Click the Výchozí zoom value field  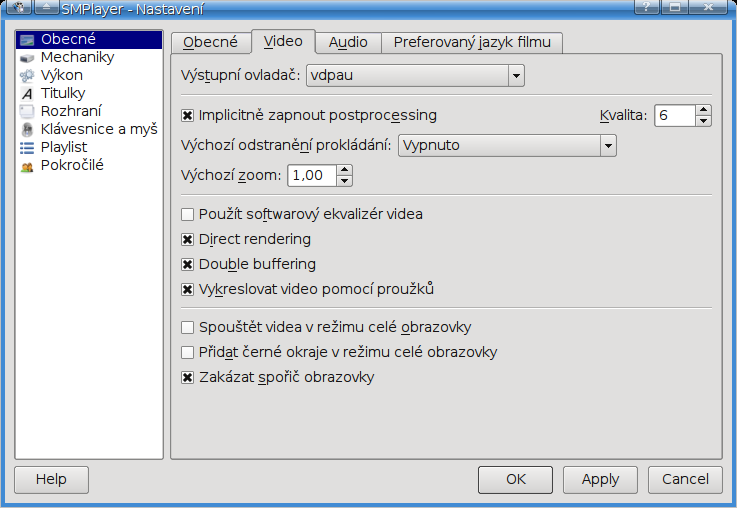(312, 176)
